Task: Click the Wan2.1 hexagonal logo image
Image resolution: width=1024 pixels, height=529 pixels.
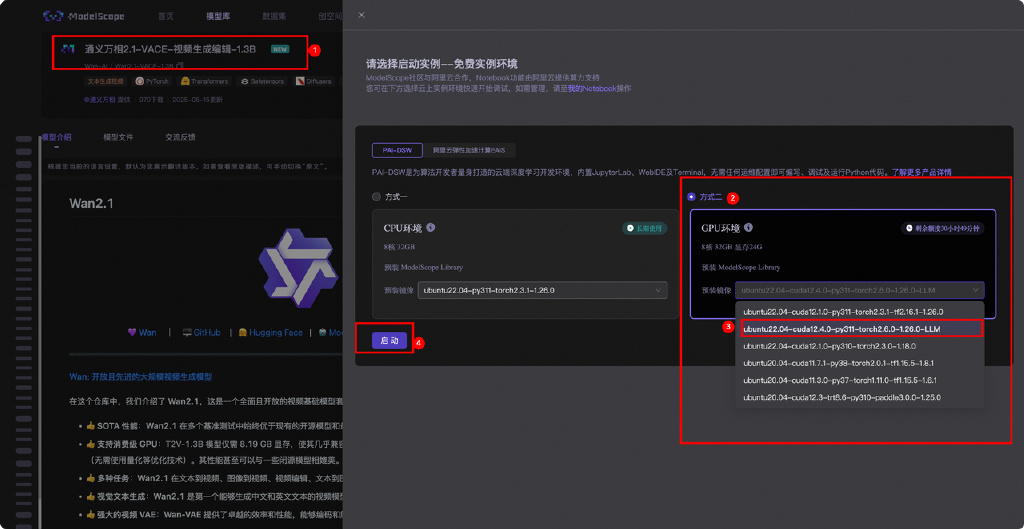Action: (x=298, y=268)
